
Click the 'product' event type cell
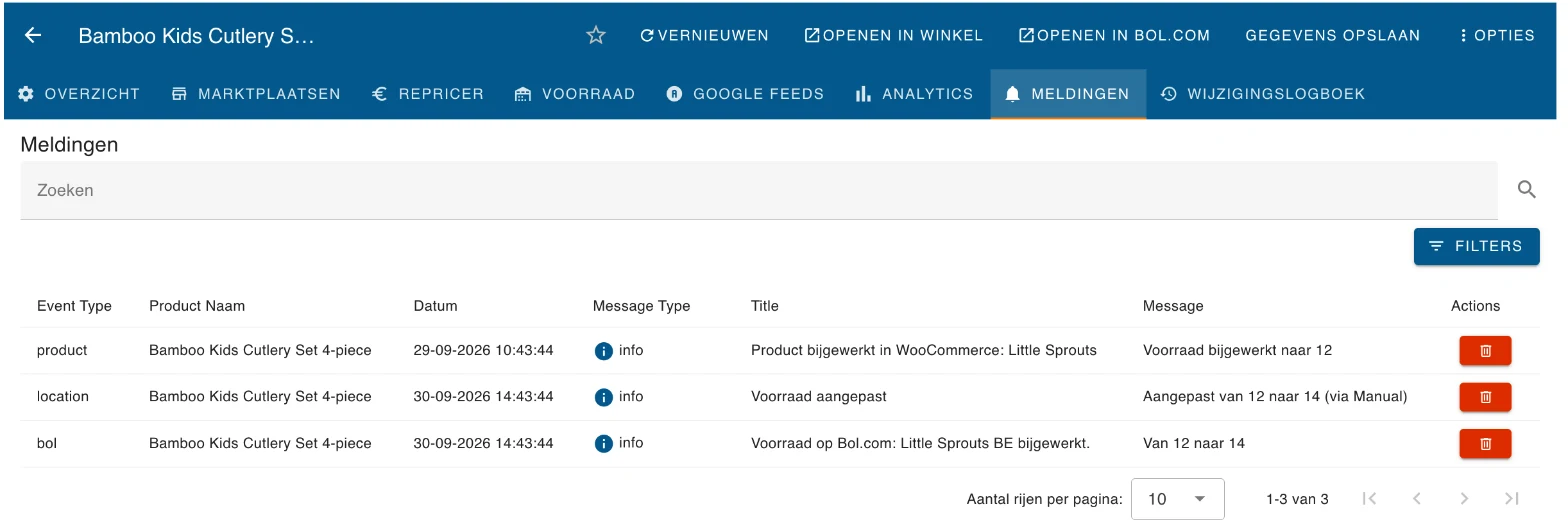tap(62, 351)
